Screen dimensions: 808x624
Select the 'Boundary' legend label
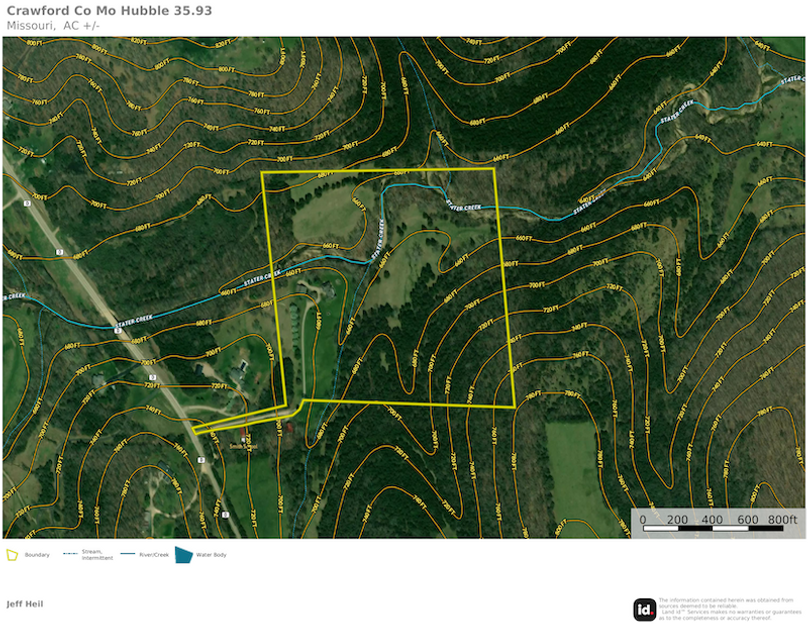click(37, 555)
